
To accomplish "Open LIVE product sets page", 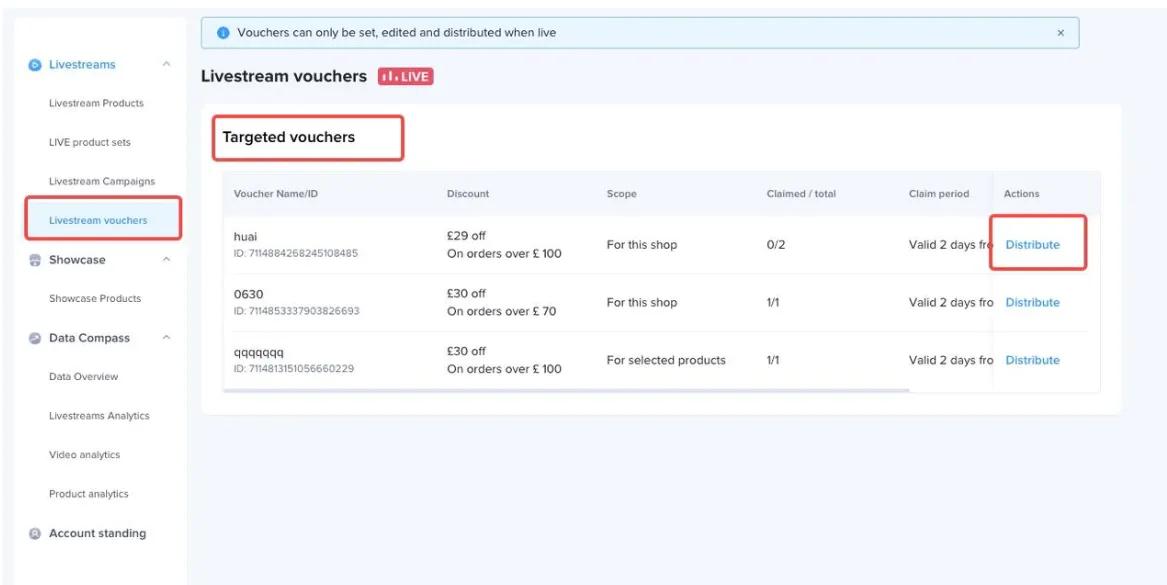I will (x=89, y=142).
